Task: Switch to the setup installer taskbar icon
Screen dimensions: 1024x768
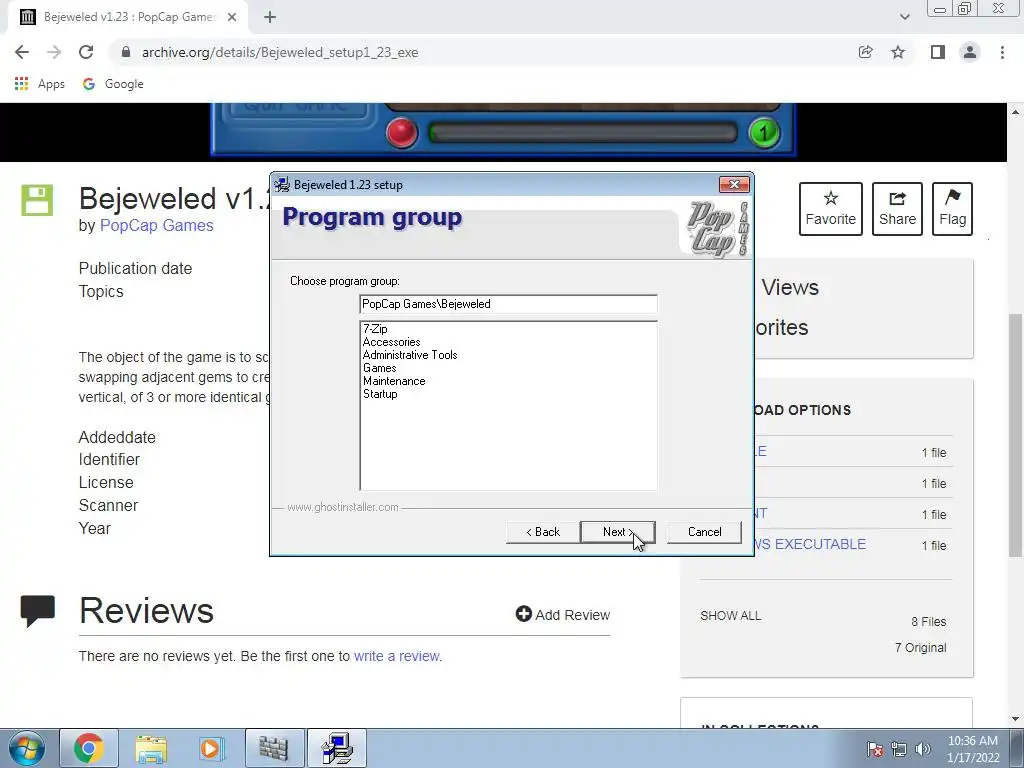Action: (x=337, y=748)
